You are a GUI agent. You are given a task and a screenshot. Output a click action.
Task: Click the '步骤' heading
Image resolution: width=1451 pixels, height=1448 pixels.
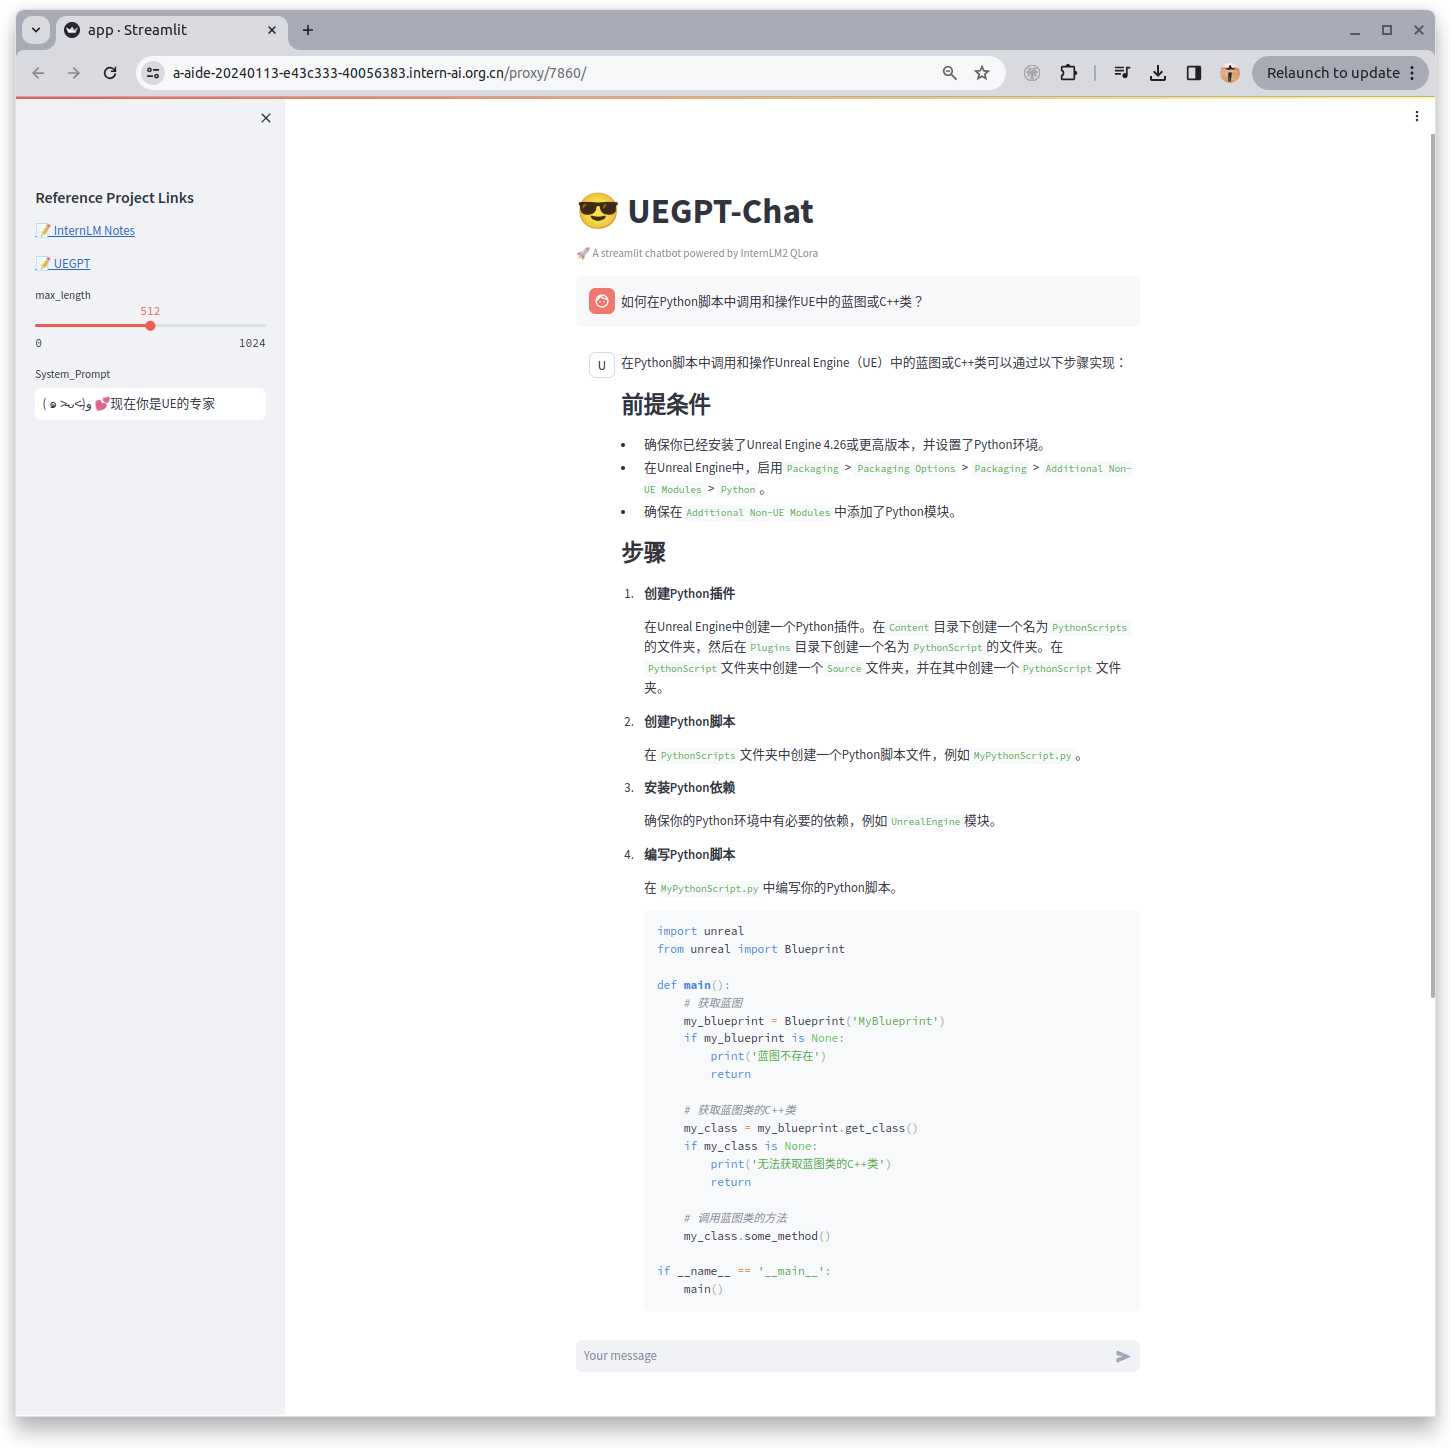643,553
